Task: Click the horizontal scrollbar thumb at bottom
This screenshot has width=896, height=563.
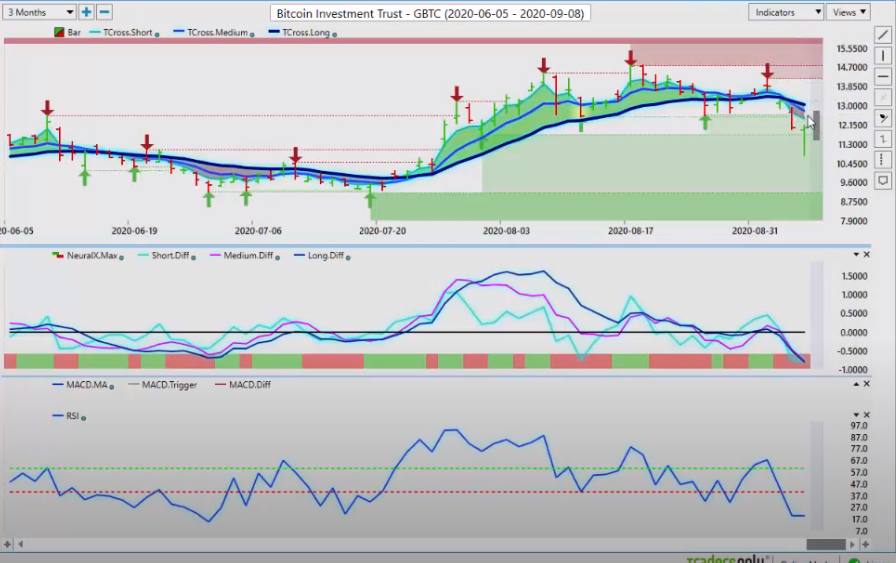Action: [826, 544]
